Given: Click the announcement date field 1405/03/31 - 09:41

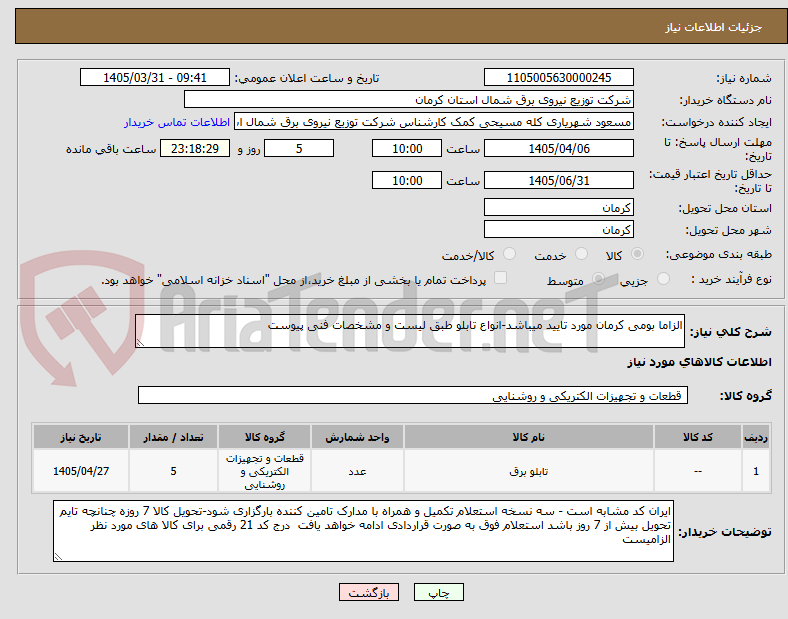Looking at the screenshot, I should (155, 77).
